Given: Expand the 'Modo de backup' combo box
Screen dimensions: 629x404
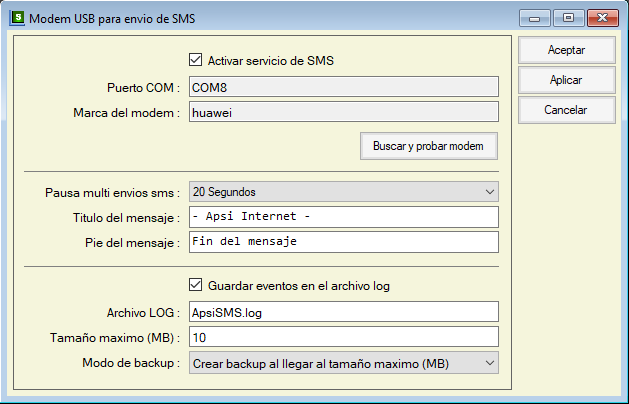Looking at the screenshot, I should (343, 362).
